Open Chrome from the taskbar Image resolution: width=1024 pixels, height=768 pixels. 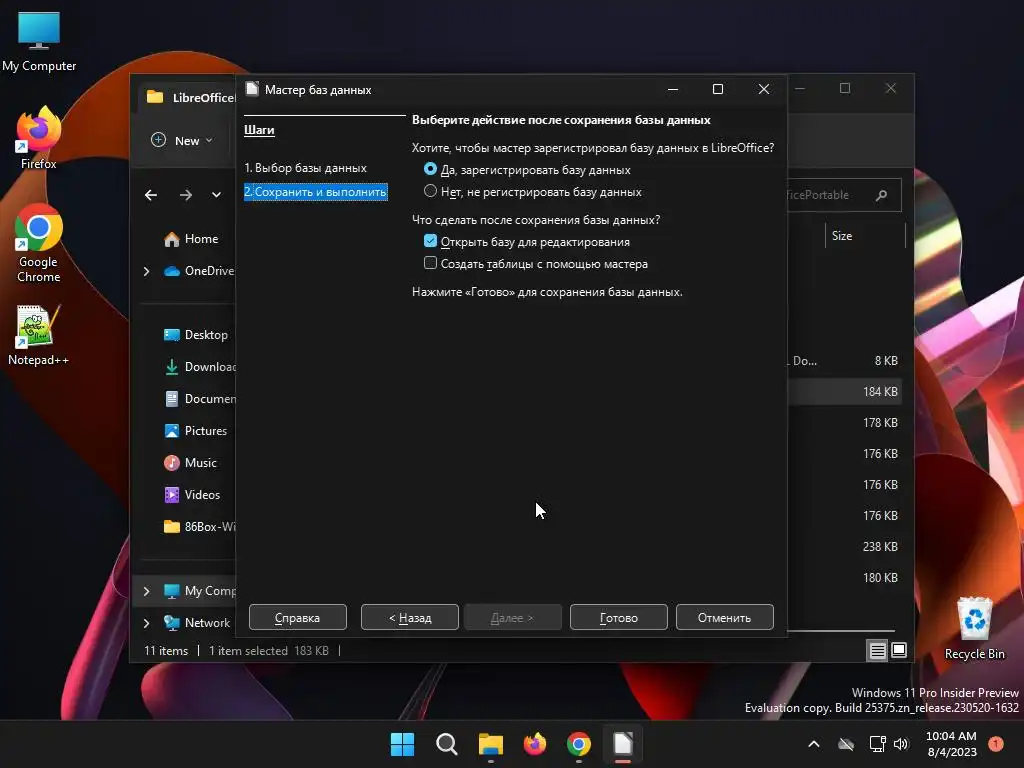click(x=579, y=744)
